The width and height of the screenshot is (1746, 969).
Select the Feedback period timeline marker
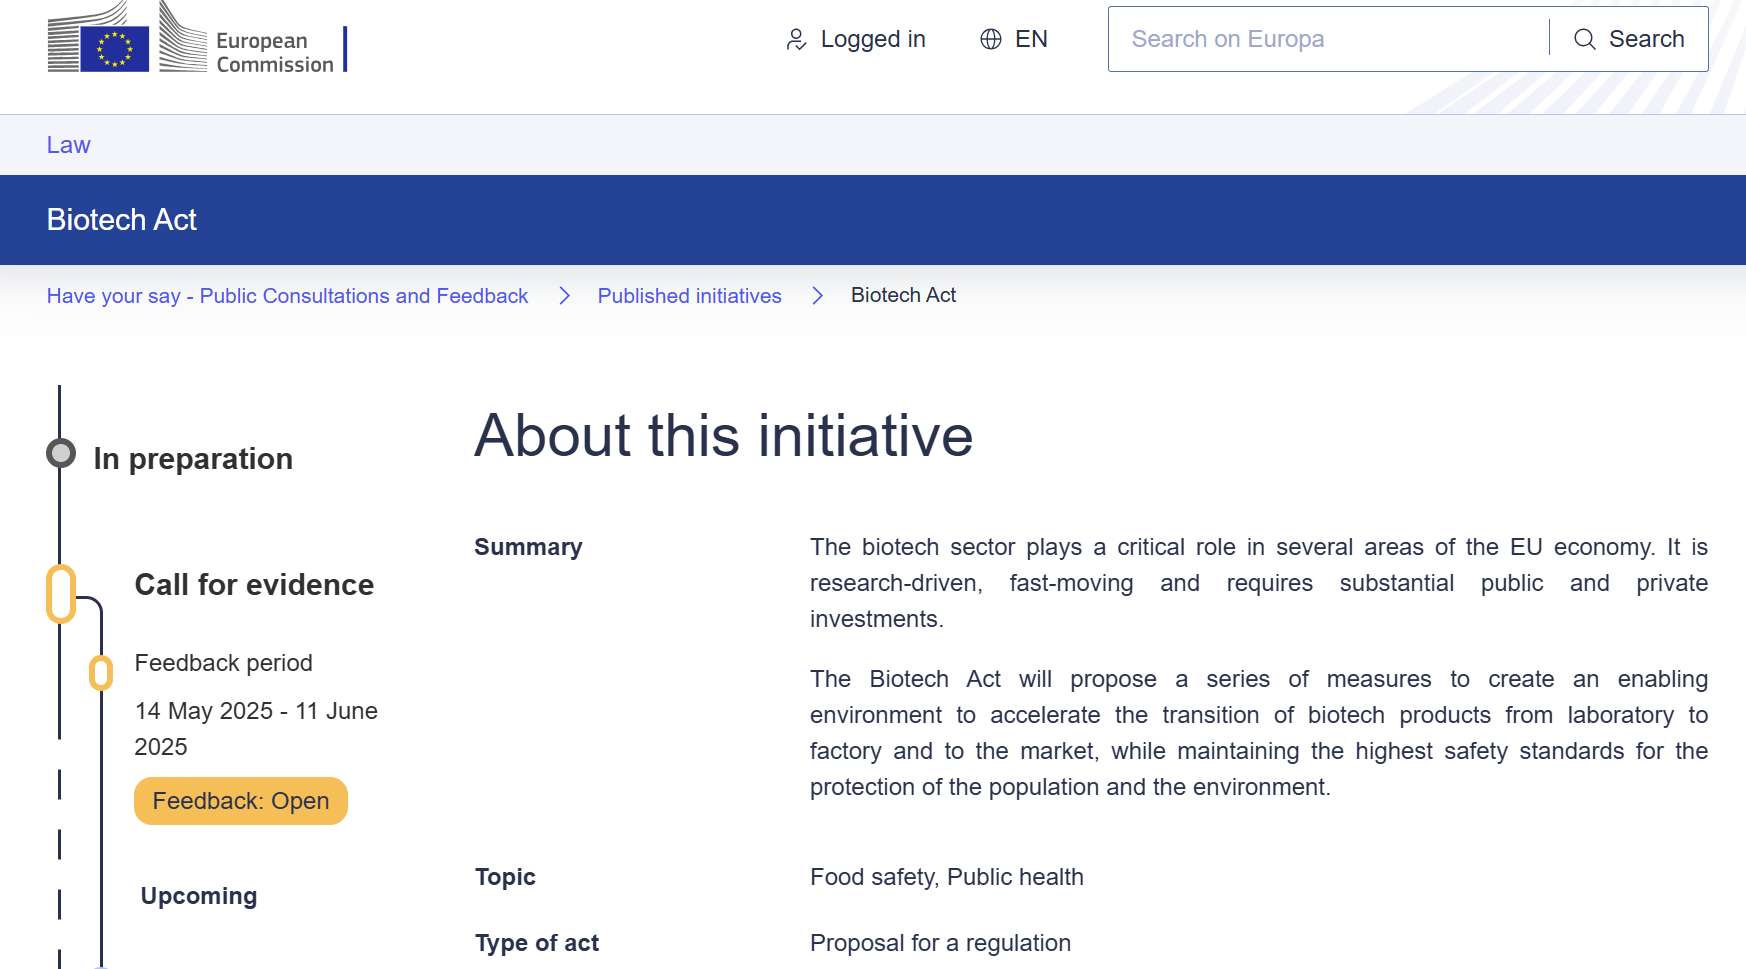(x=101, y=673)
